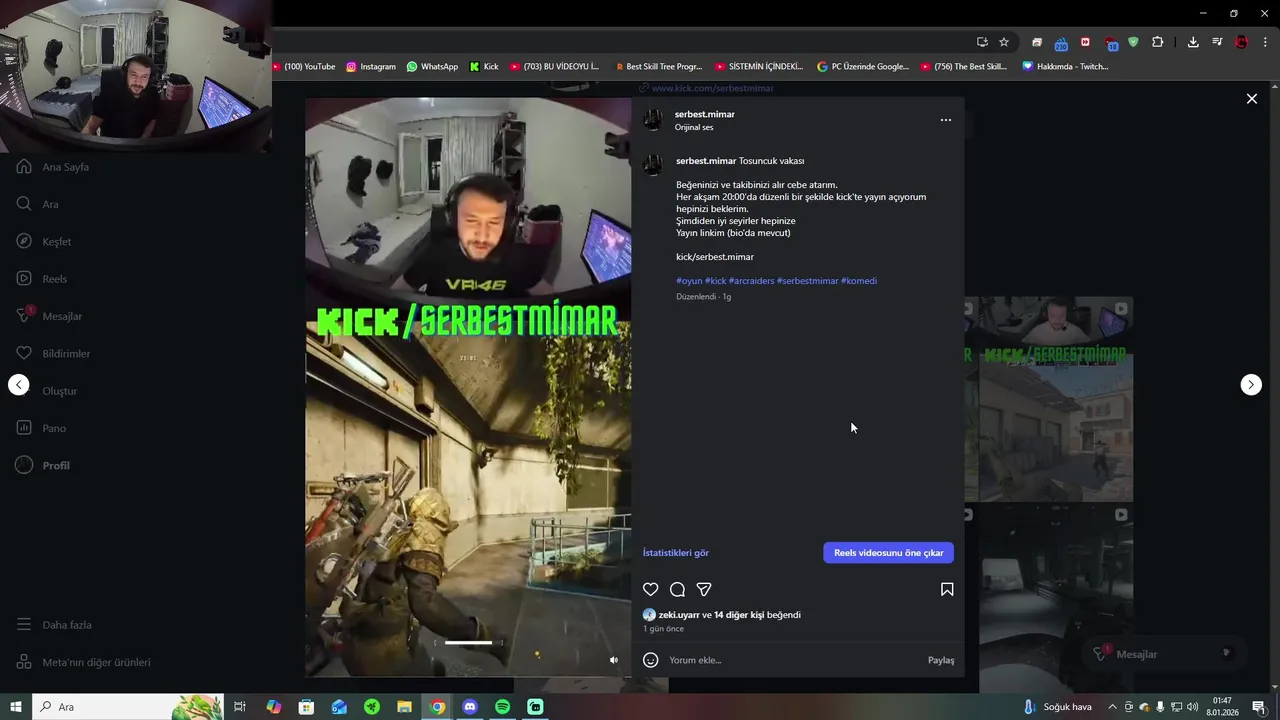Save reel with bookmark icon
Viewport: 1280px width, 720px height.
[947, 590]
